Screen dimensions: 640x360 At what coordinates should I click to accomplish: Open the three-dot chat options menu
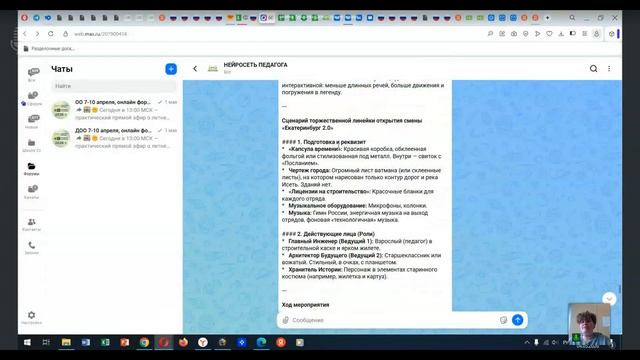coord(609,69)
